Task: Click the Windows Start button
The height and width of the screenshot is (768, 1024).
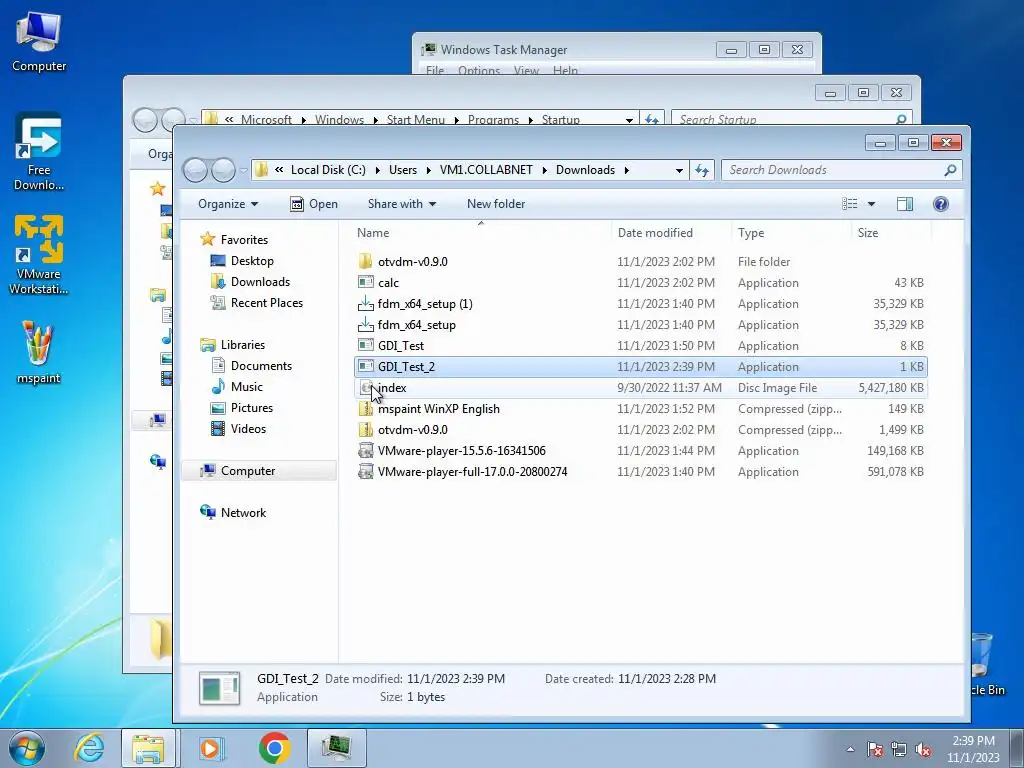Action: [x=27, y=748]
